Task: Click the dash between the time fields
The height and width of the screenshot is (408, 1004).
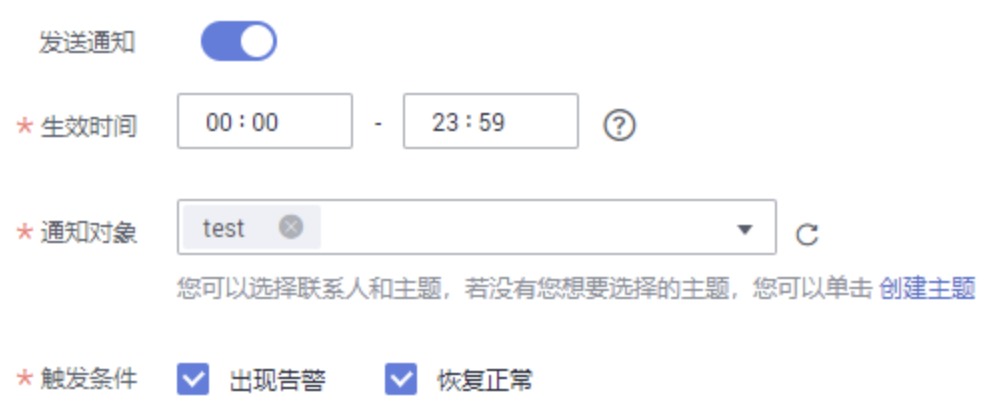Action: 378,122
